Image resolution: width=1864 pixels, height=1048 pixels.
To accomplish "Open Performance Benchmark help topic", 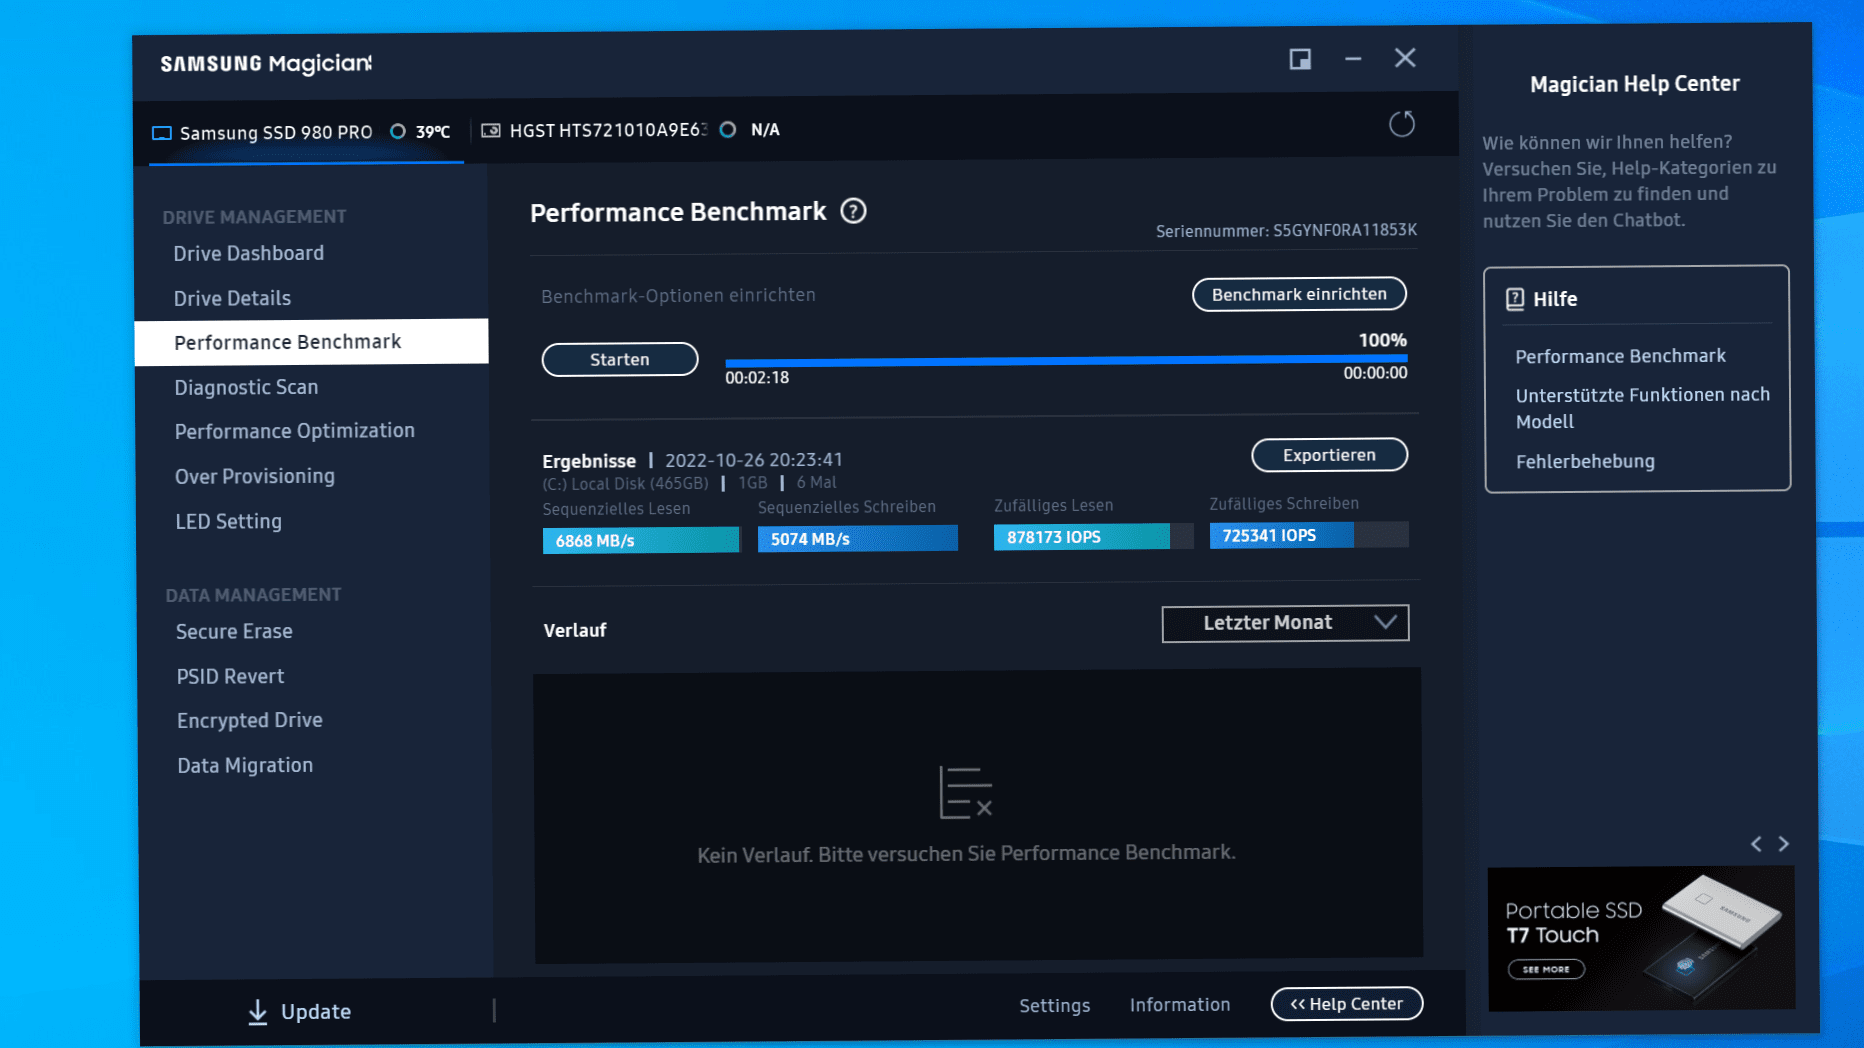I will click(1620, 356).
